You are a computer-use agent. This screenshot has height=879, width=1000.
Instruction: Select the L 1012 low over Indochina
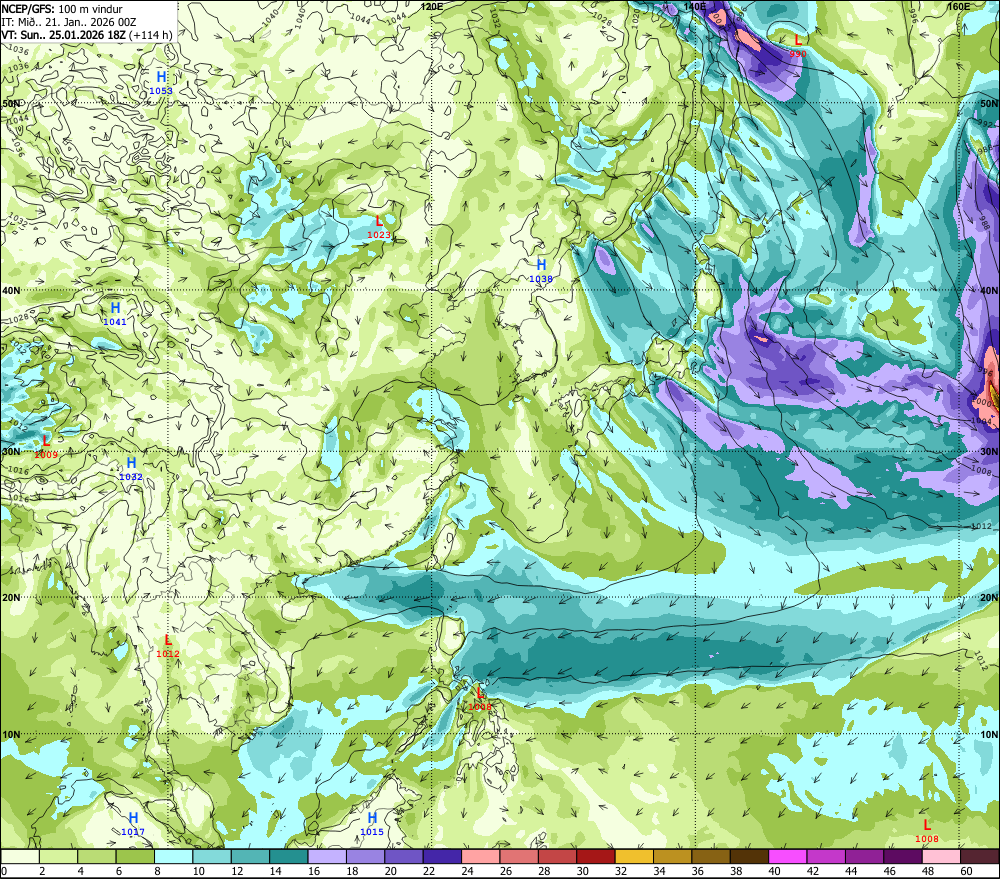(168, 646)
